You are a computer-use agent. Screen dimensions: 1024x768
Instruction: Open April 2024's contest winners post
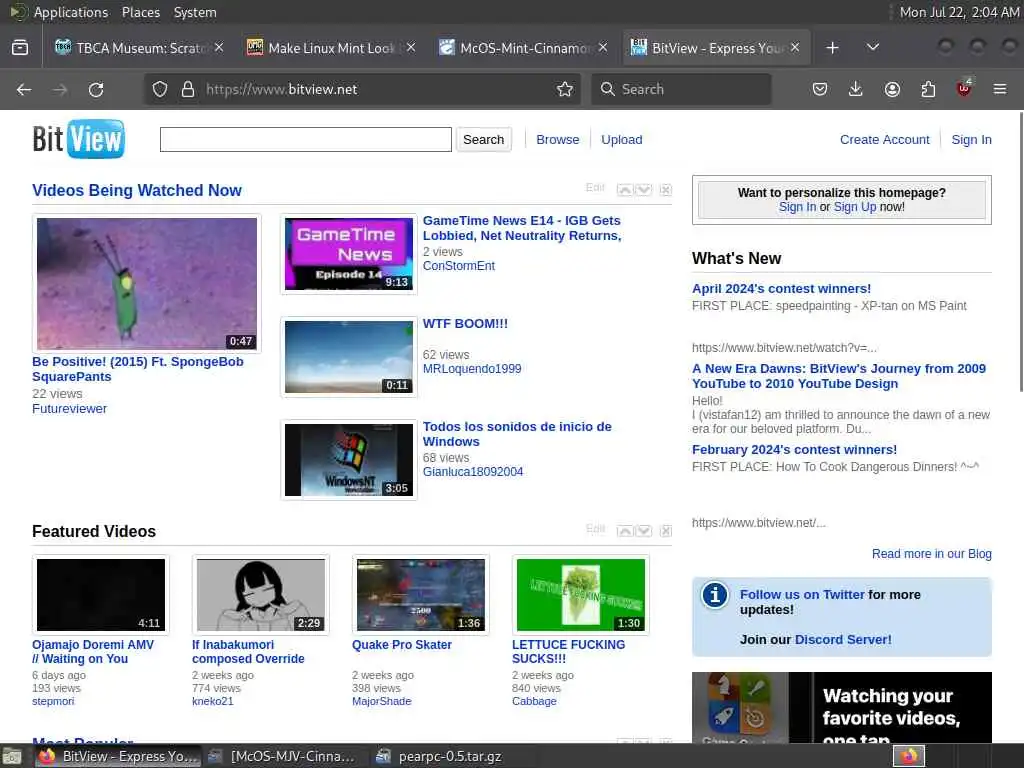click(781, 289)
